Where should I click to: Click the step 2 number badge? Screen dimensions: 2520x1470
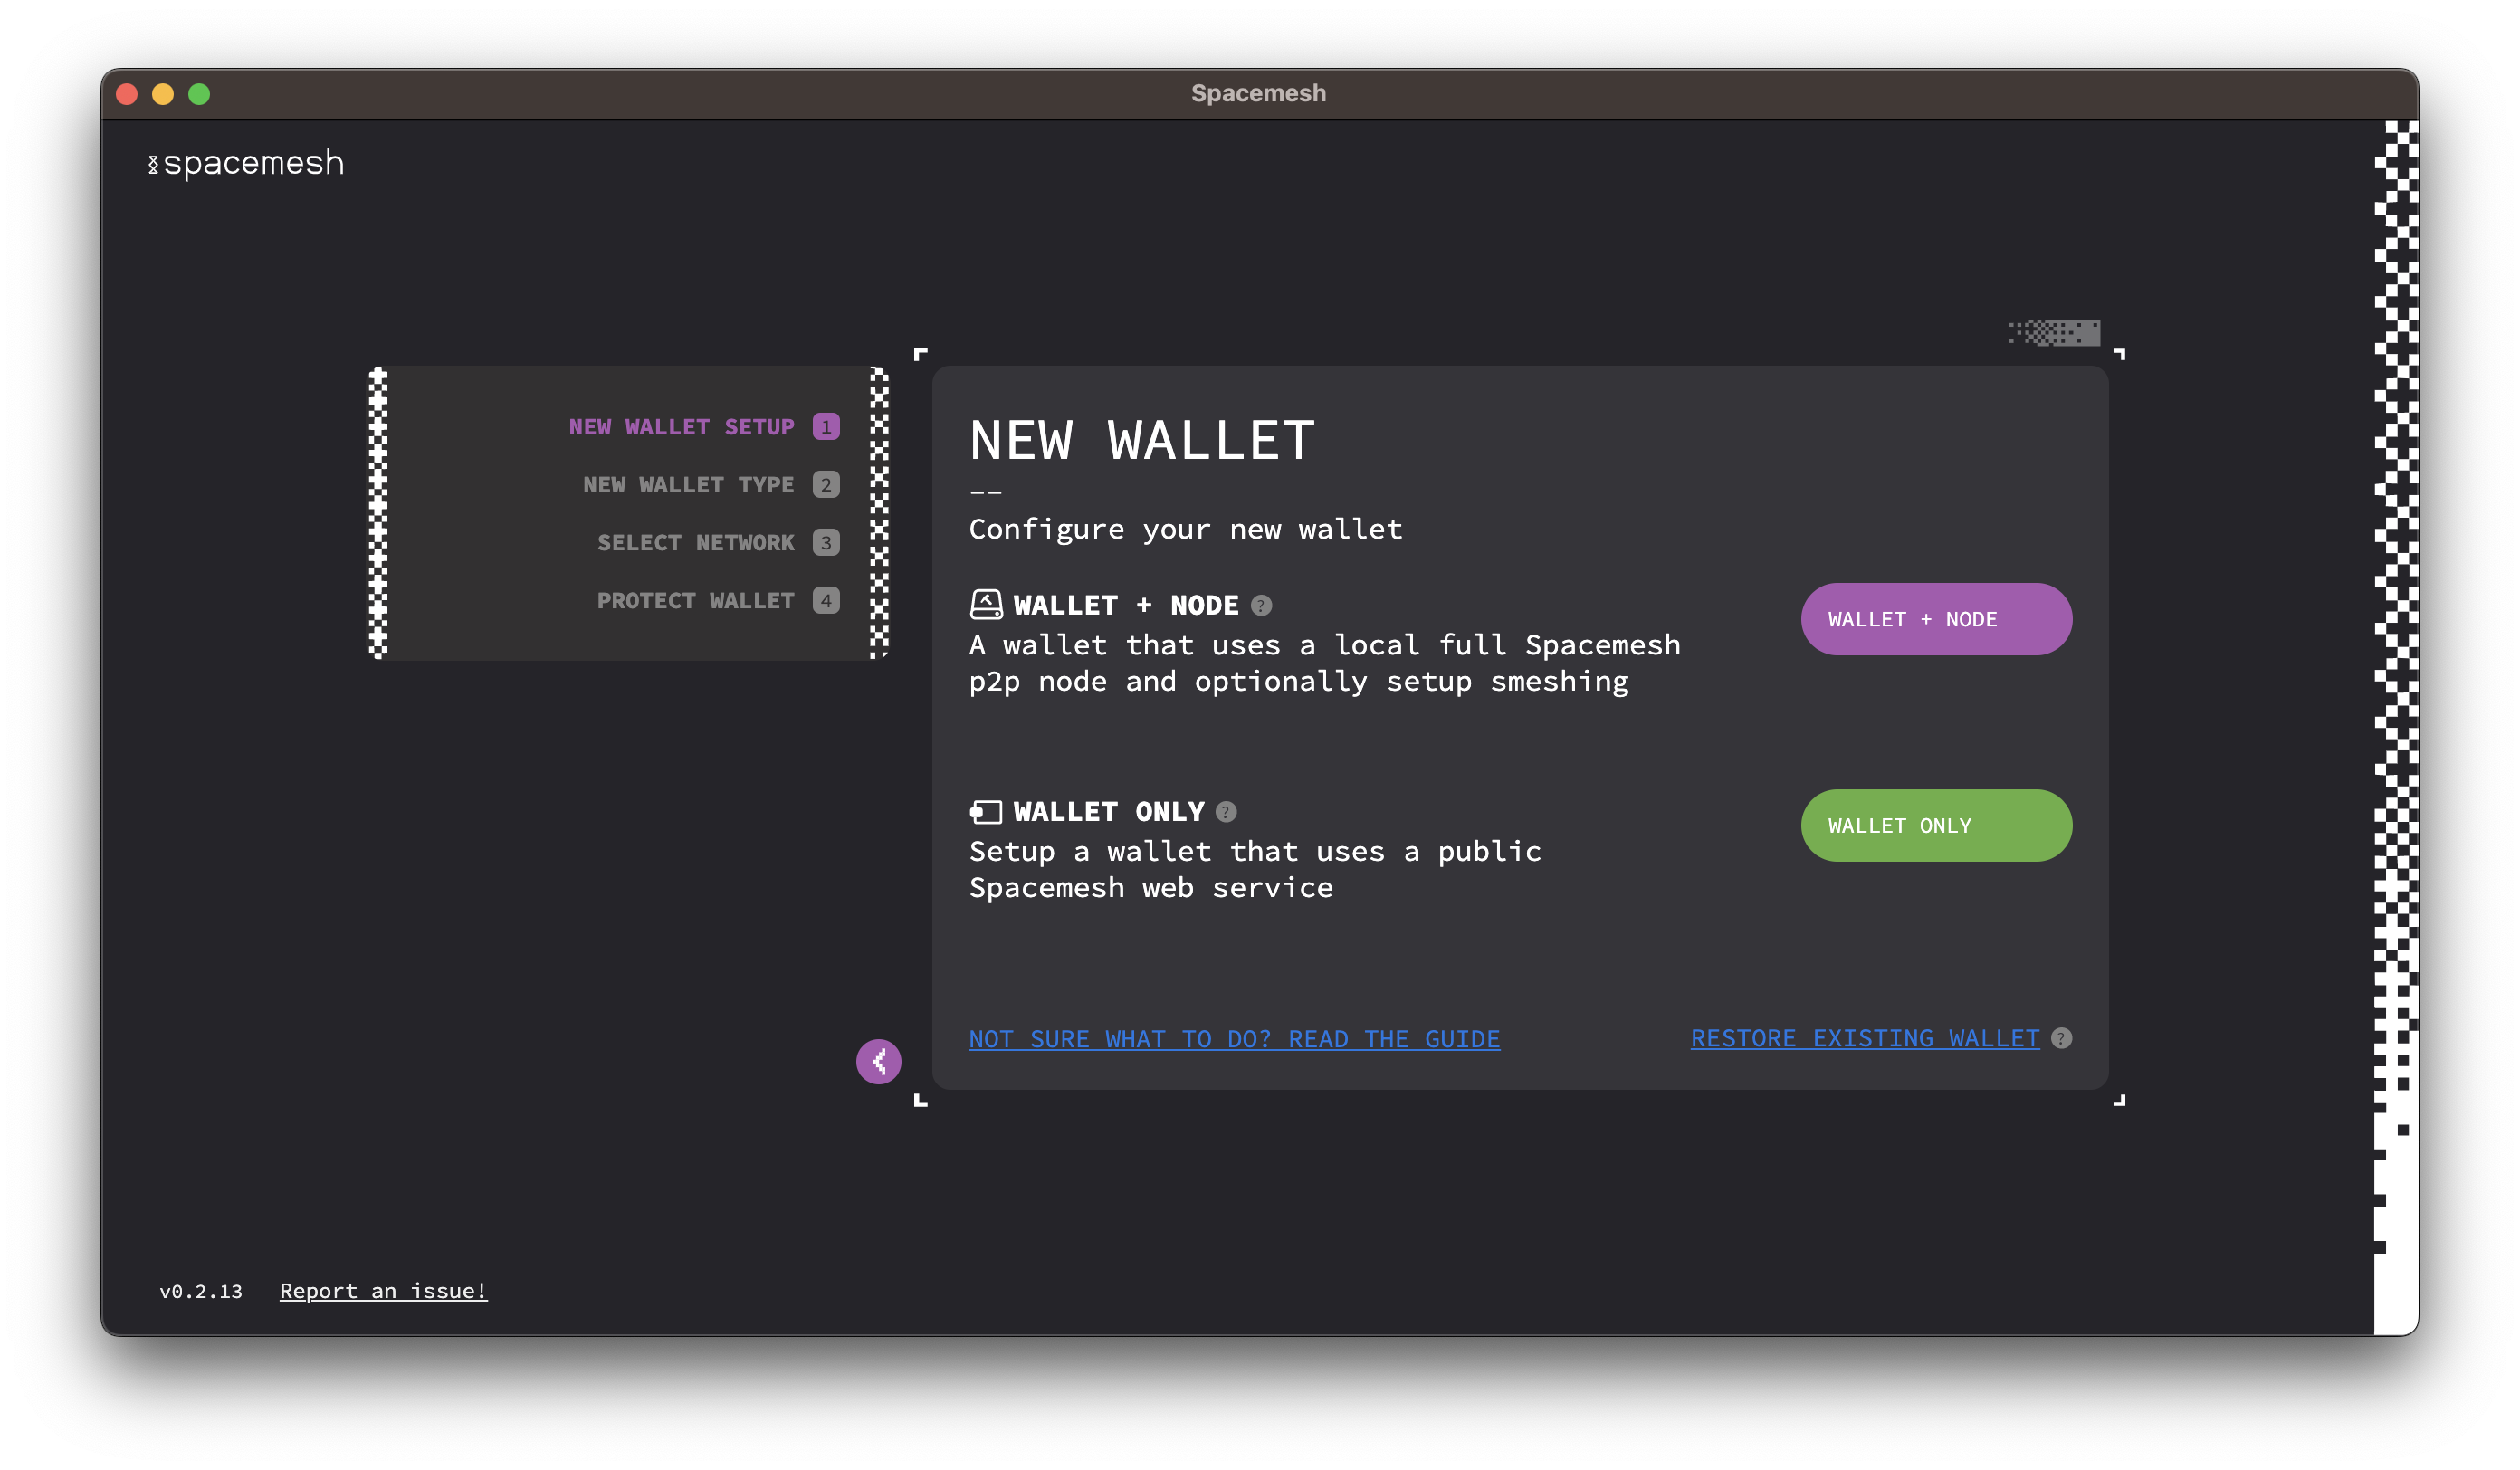[x=826, y=485]
